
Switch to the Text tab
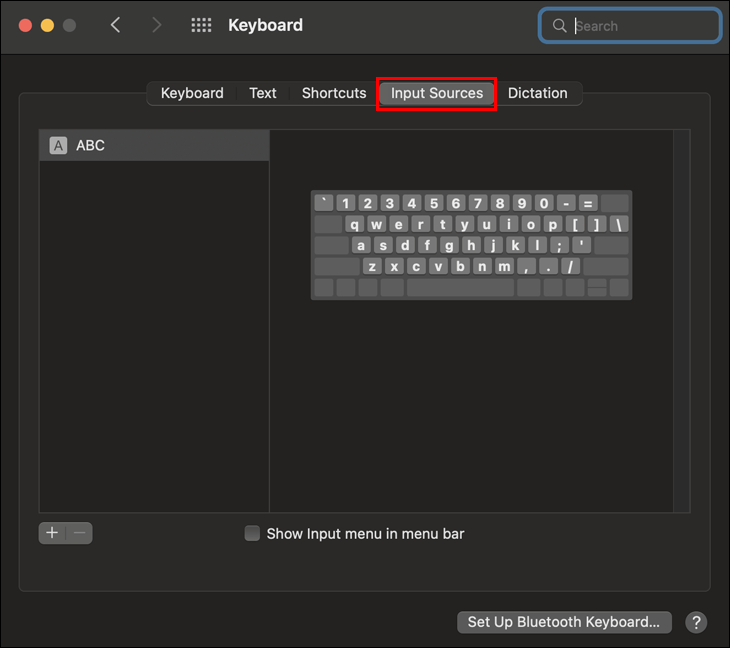(x=263, y=93)
